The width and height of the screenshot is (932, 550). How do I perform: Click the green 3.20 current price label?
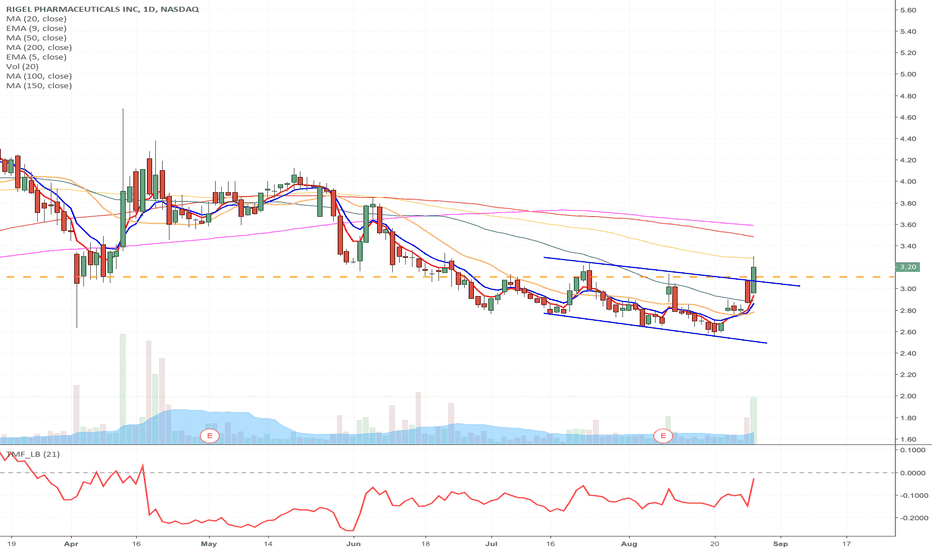click(908, 267)
